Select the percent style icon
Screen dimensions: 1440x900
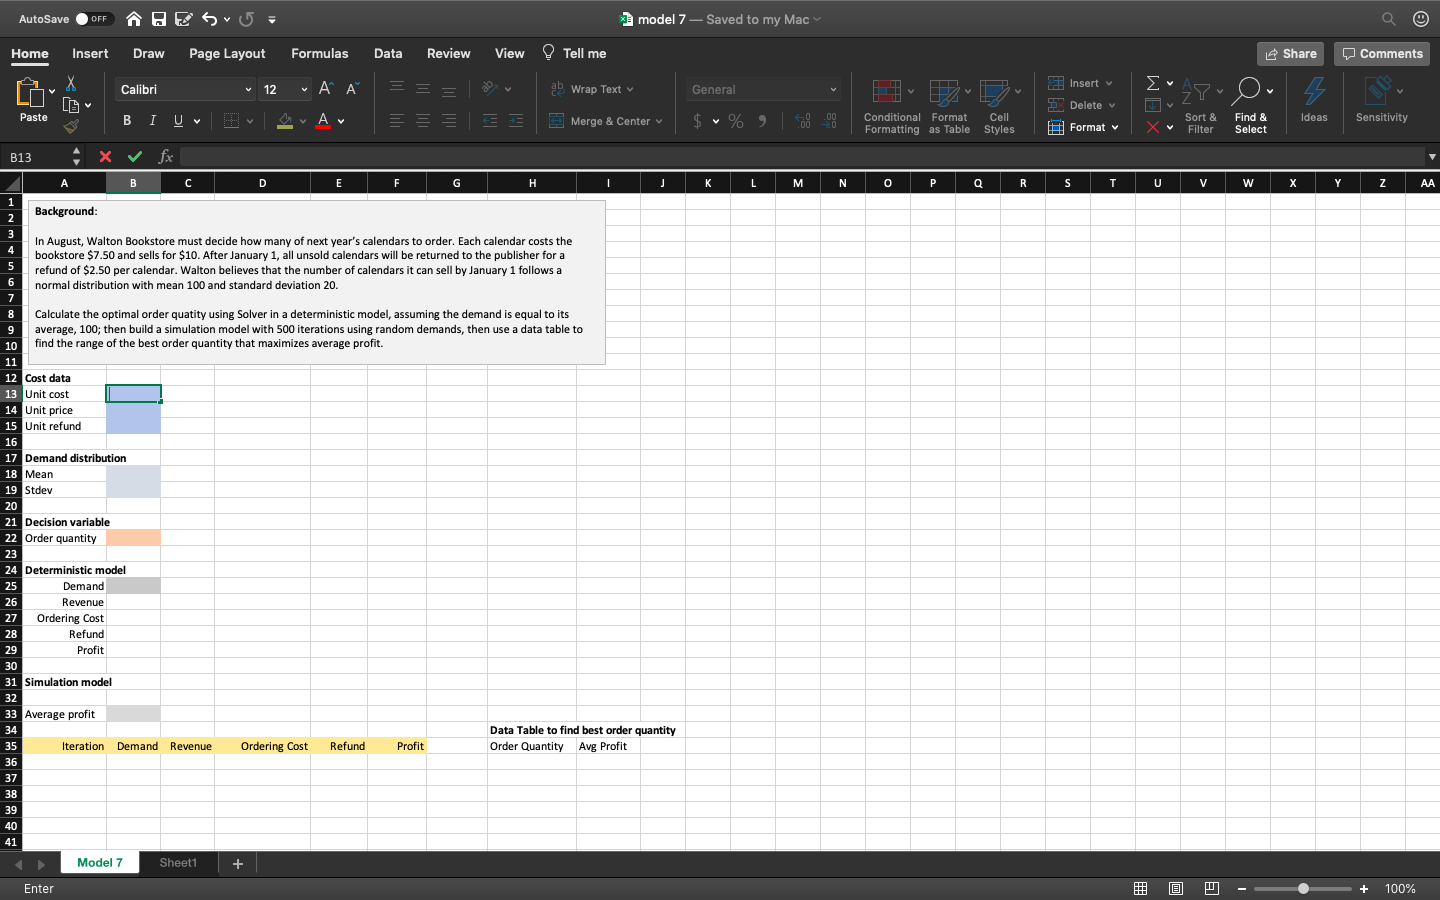(736, 120)
